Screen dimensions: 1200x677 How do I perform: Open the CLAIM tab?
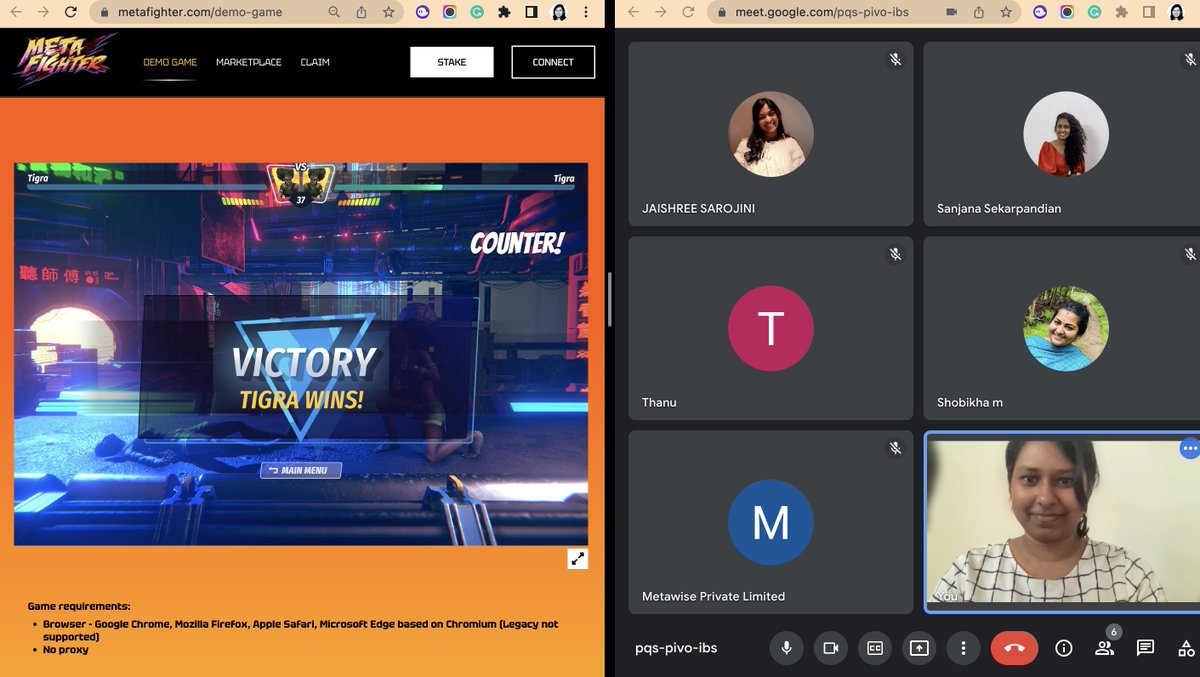tap(315, 62)
